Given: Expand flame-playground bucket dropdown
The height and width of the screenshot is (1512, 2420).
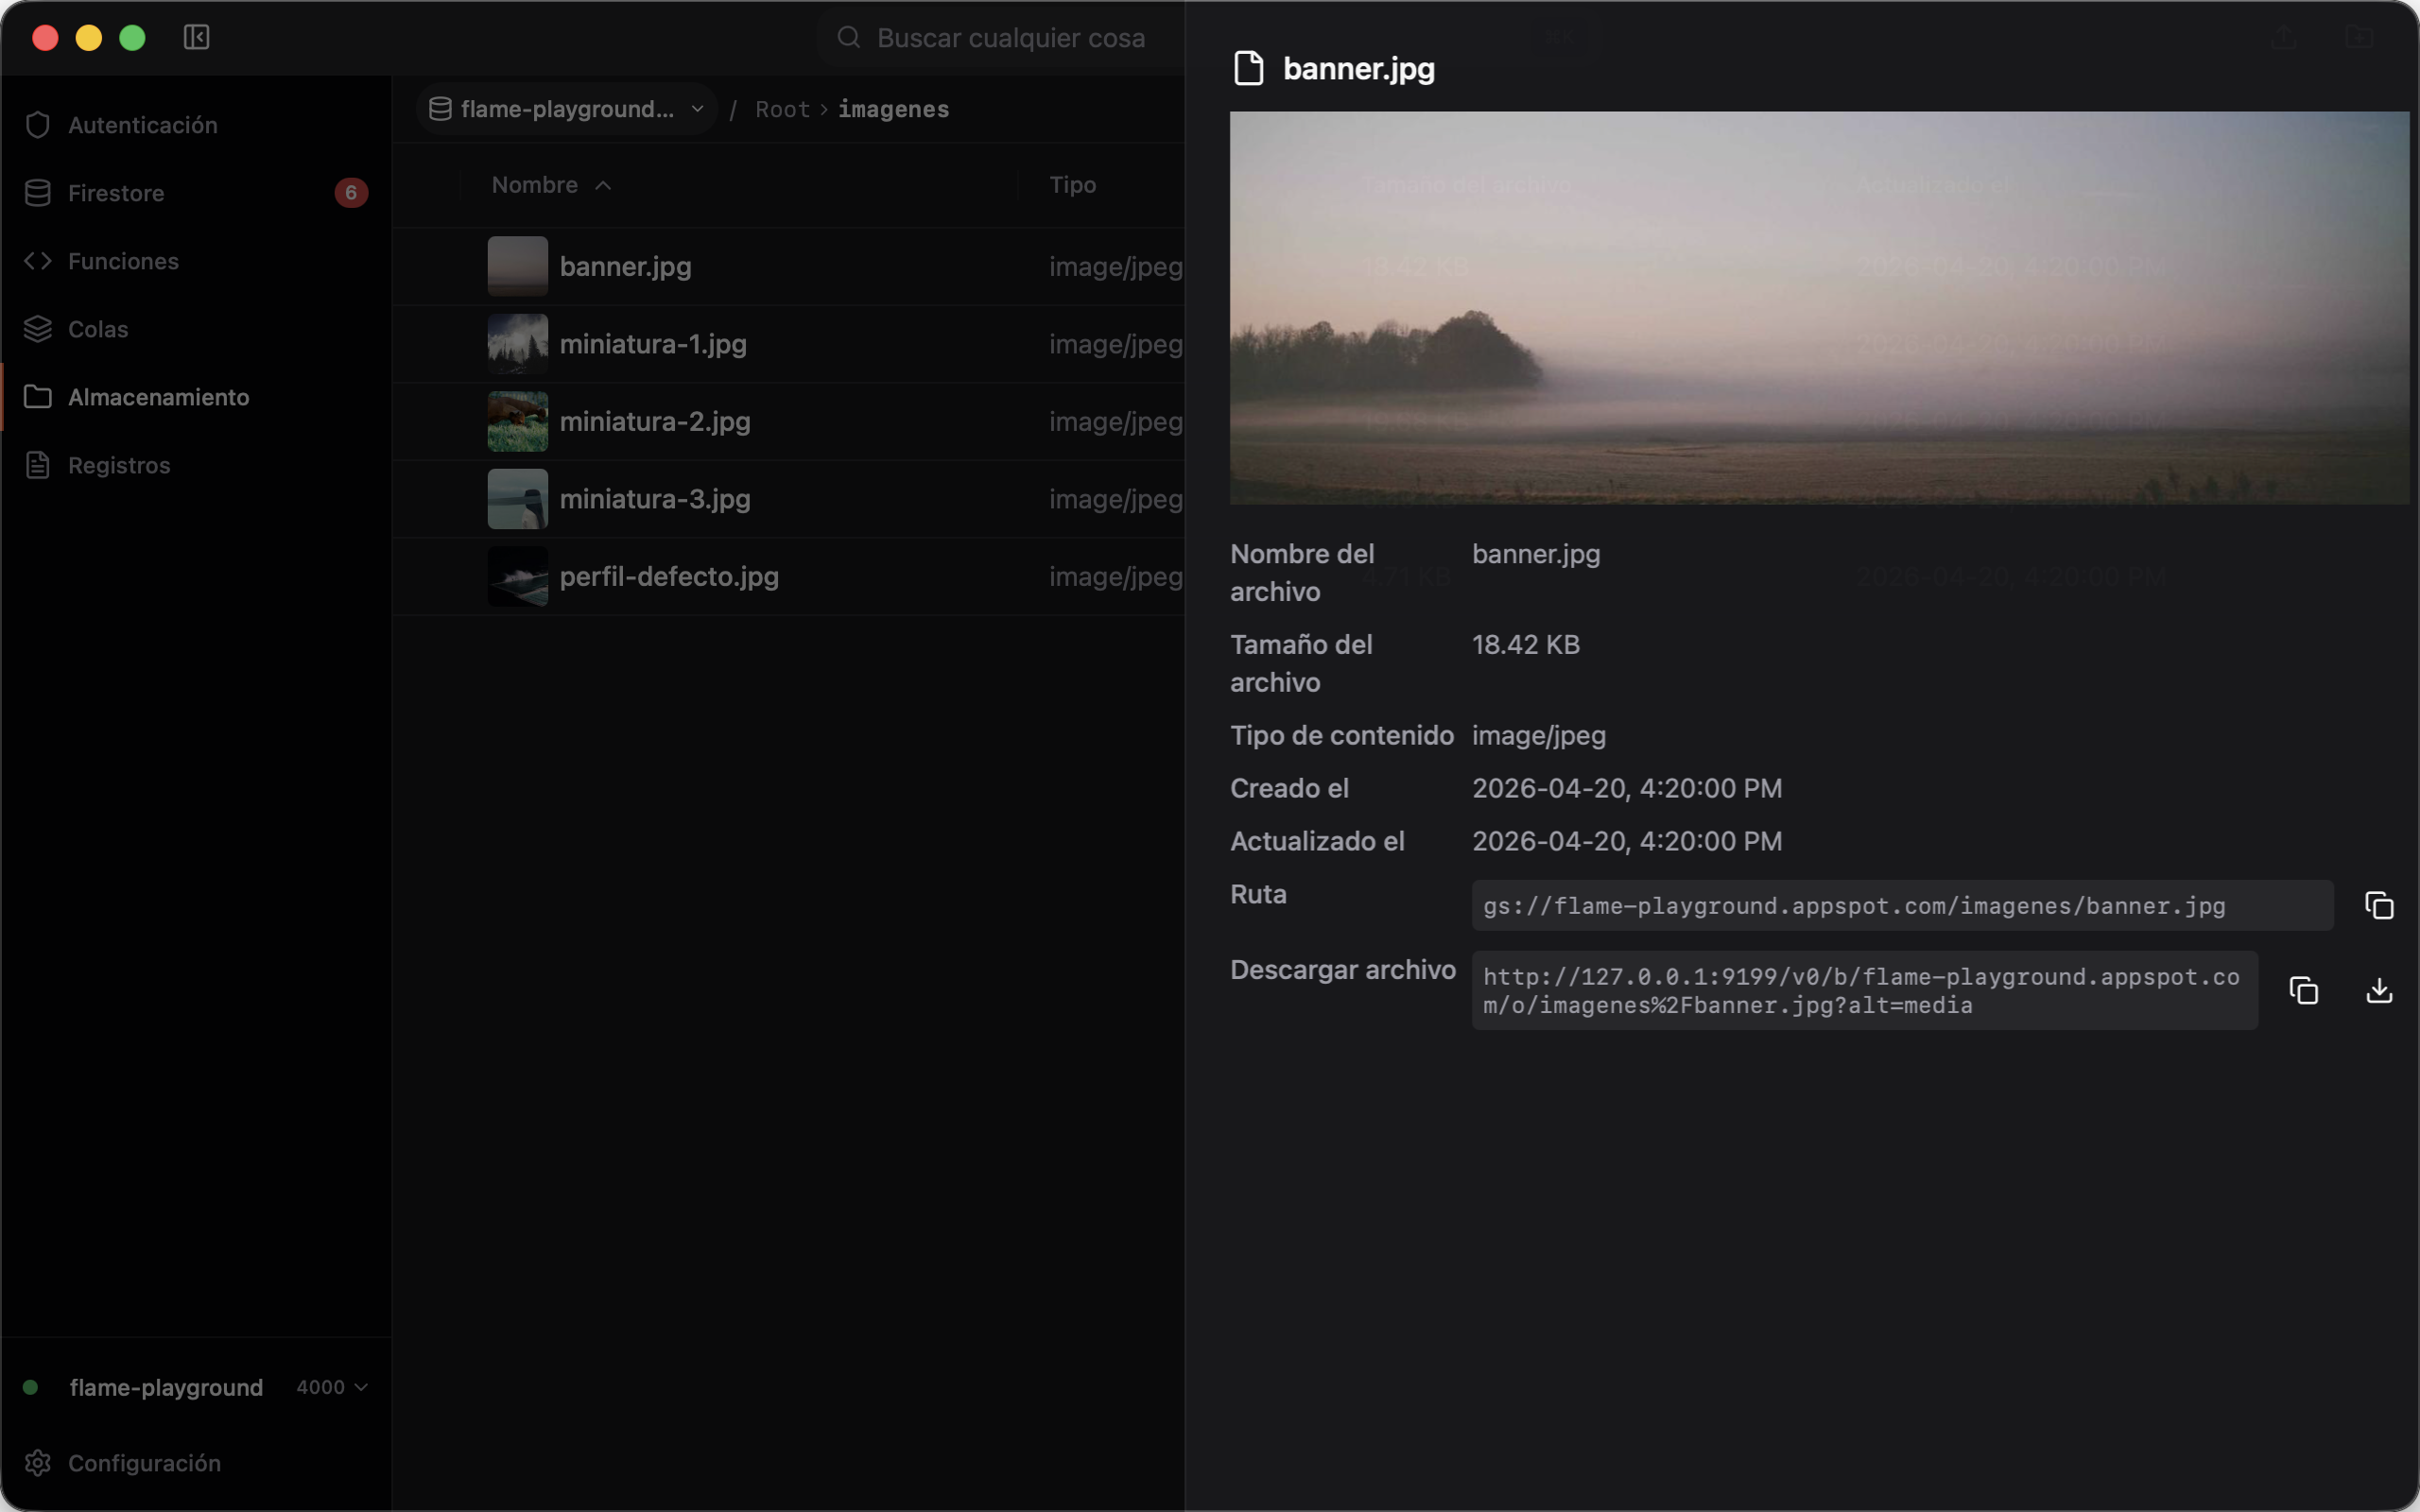Looking at the screenshot, I should point(566,109).
